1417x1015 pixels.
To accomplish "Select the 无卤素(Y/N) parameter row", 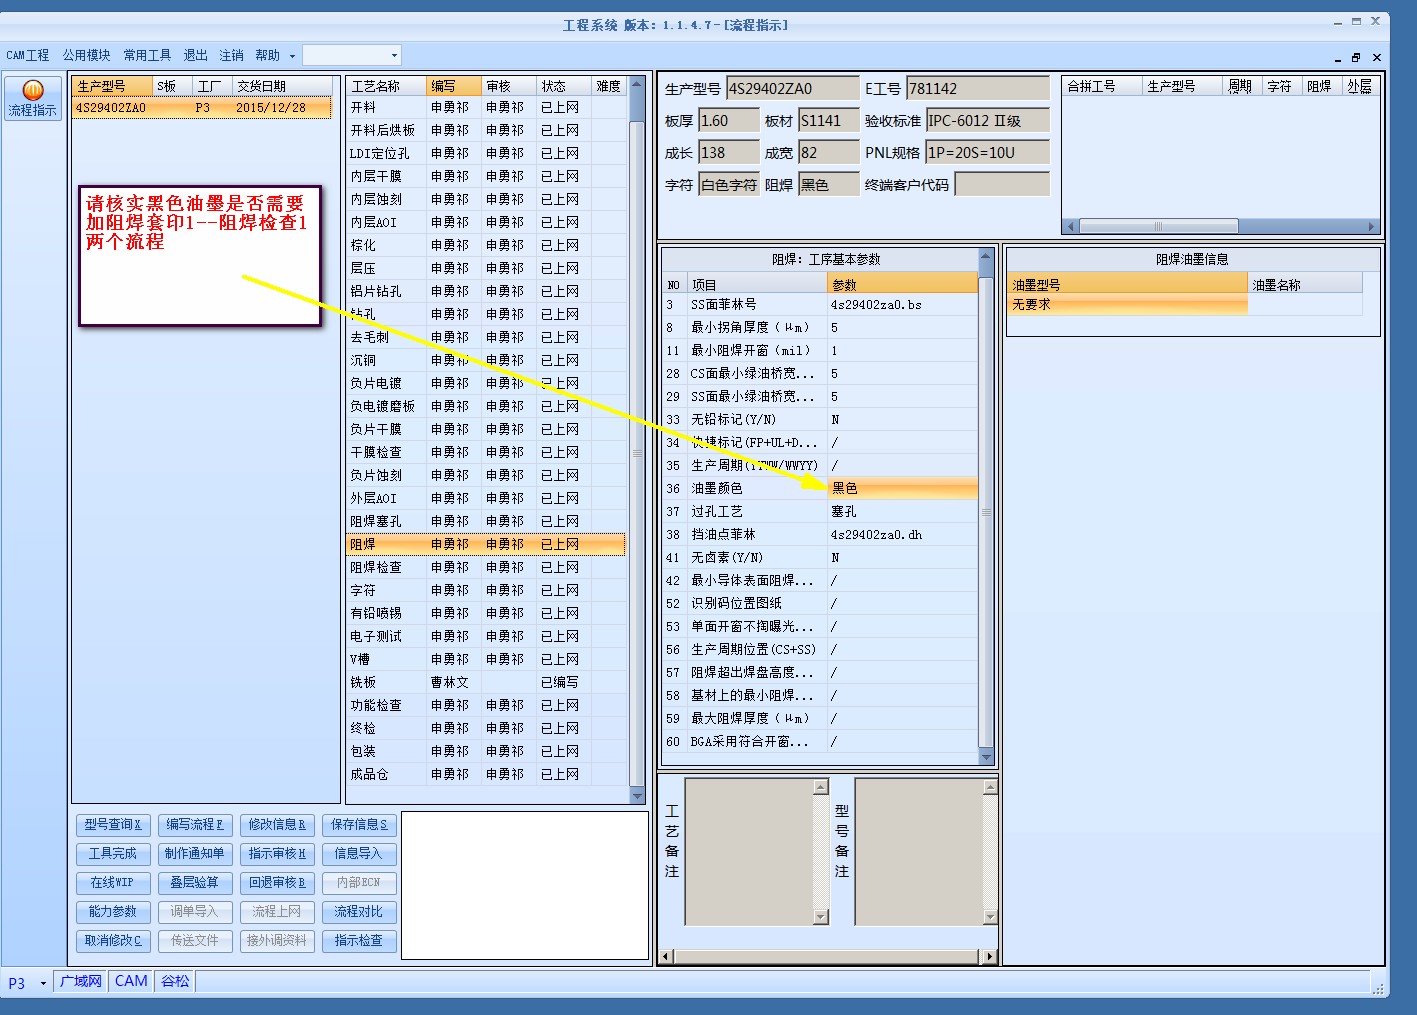I will pyautogui.click(x=820, y=557).
